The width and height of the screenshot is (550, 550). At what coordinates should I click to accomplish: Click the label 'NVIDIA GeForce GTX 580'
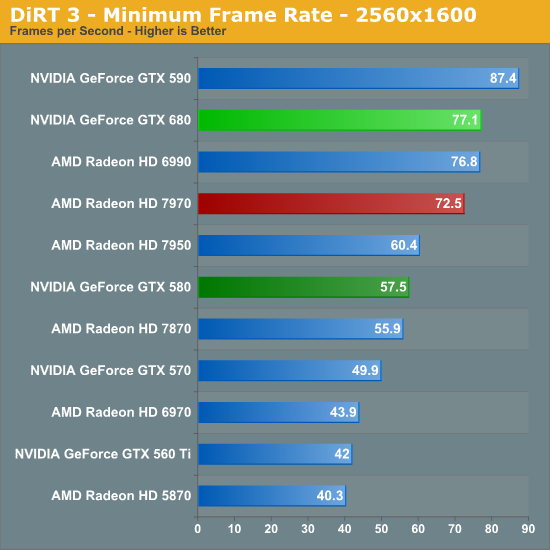110,287
